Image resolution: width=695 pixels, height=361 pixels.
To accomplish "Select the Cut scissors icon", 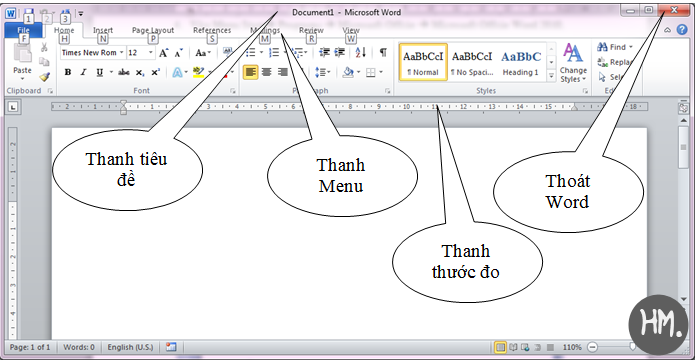I will pyautogui.click(x=44, y=47).
